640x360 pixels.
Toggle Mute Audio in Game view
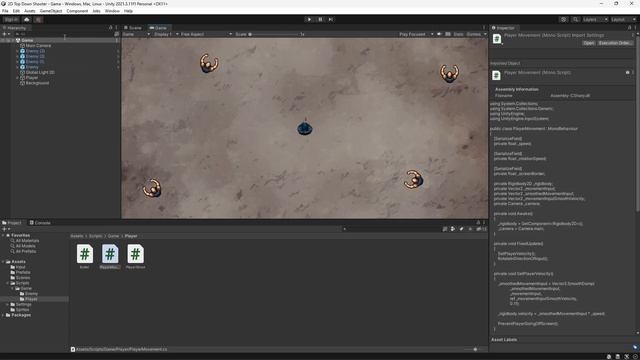[439, 34]
